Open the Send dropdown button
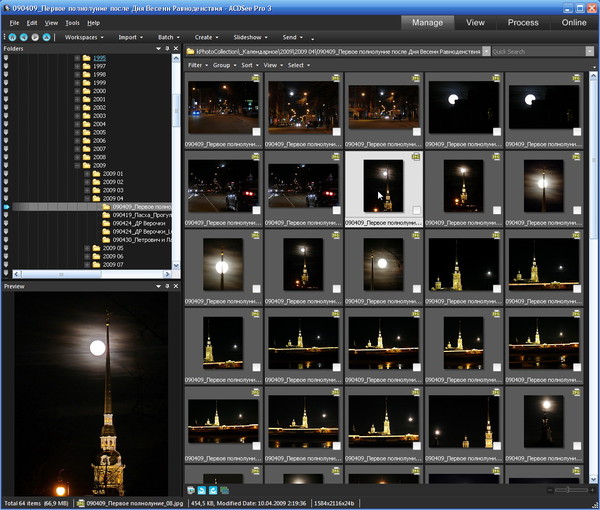The image size is (600, 510). 292,37
